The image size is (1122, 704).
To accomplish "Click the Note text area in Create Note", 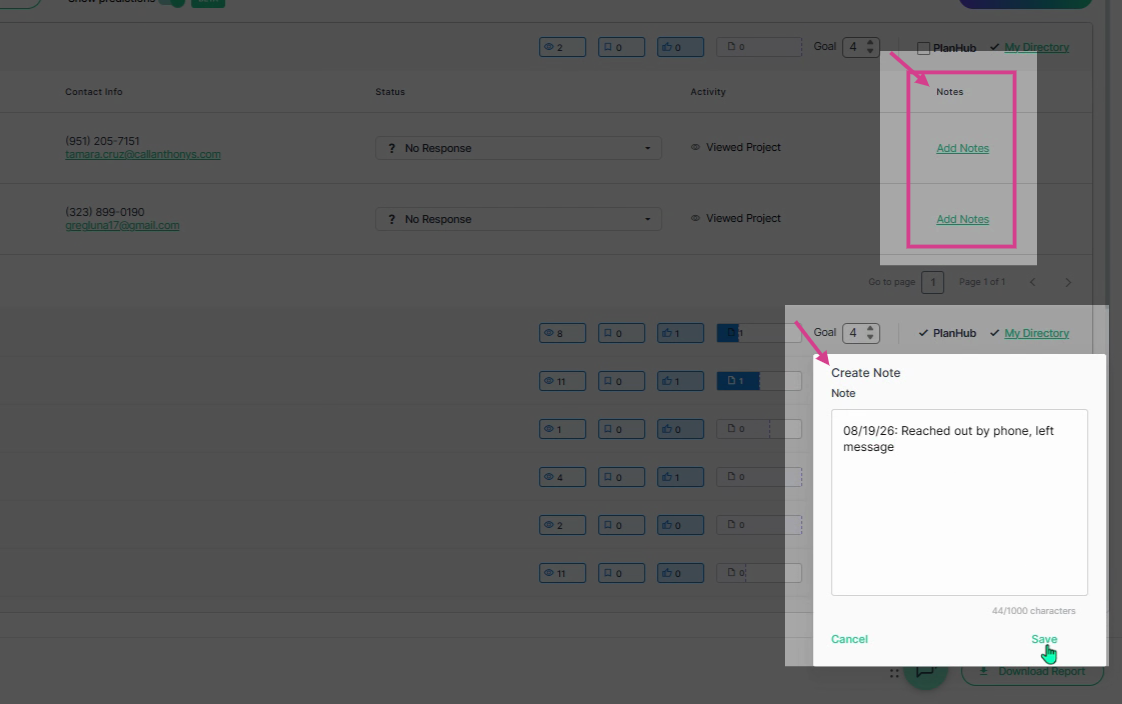I will point(959,502).
